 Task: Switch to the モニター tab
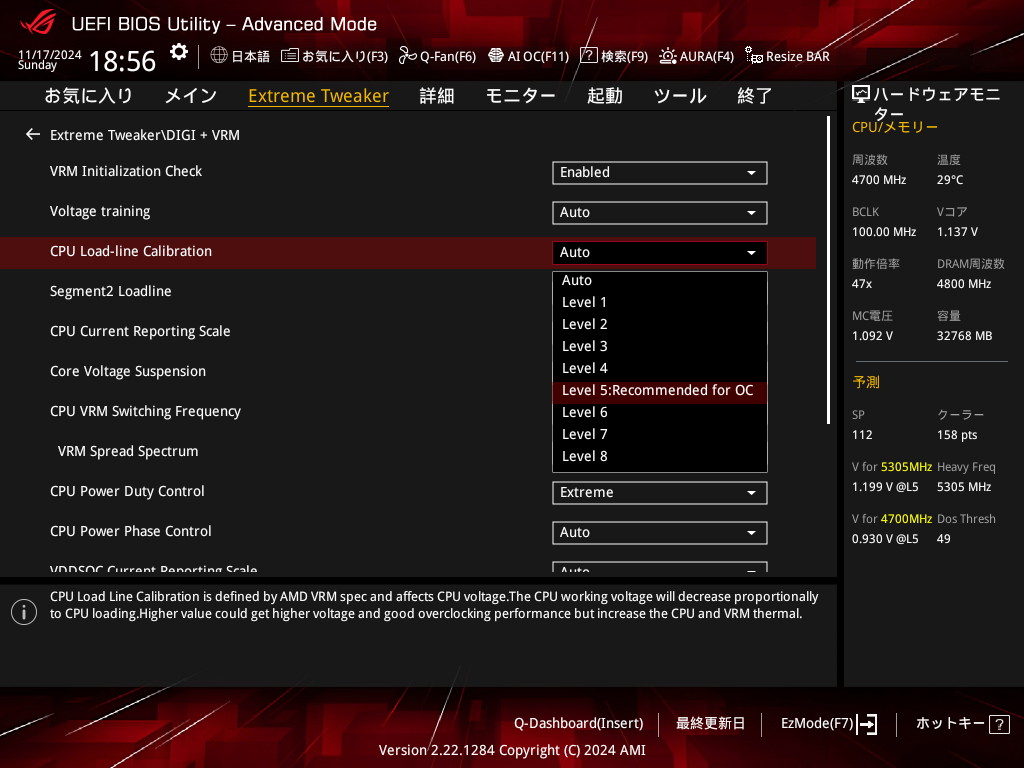pyautogui.click(x=520, y=96)
